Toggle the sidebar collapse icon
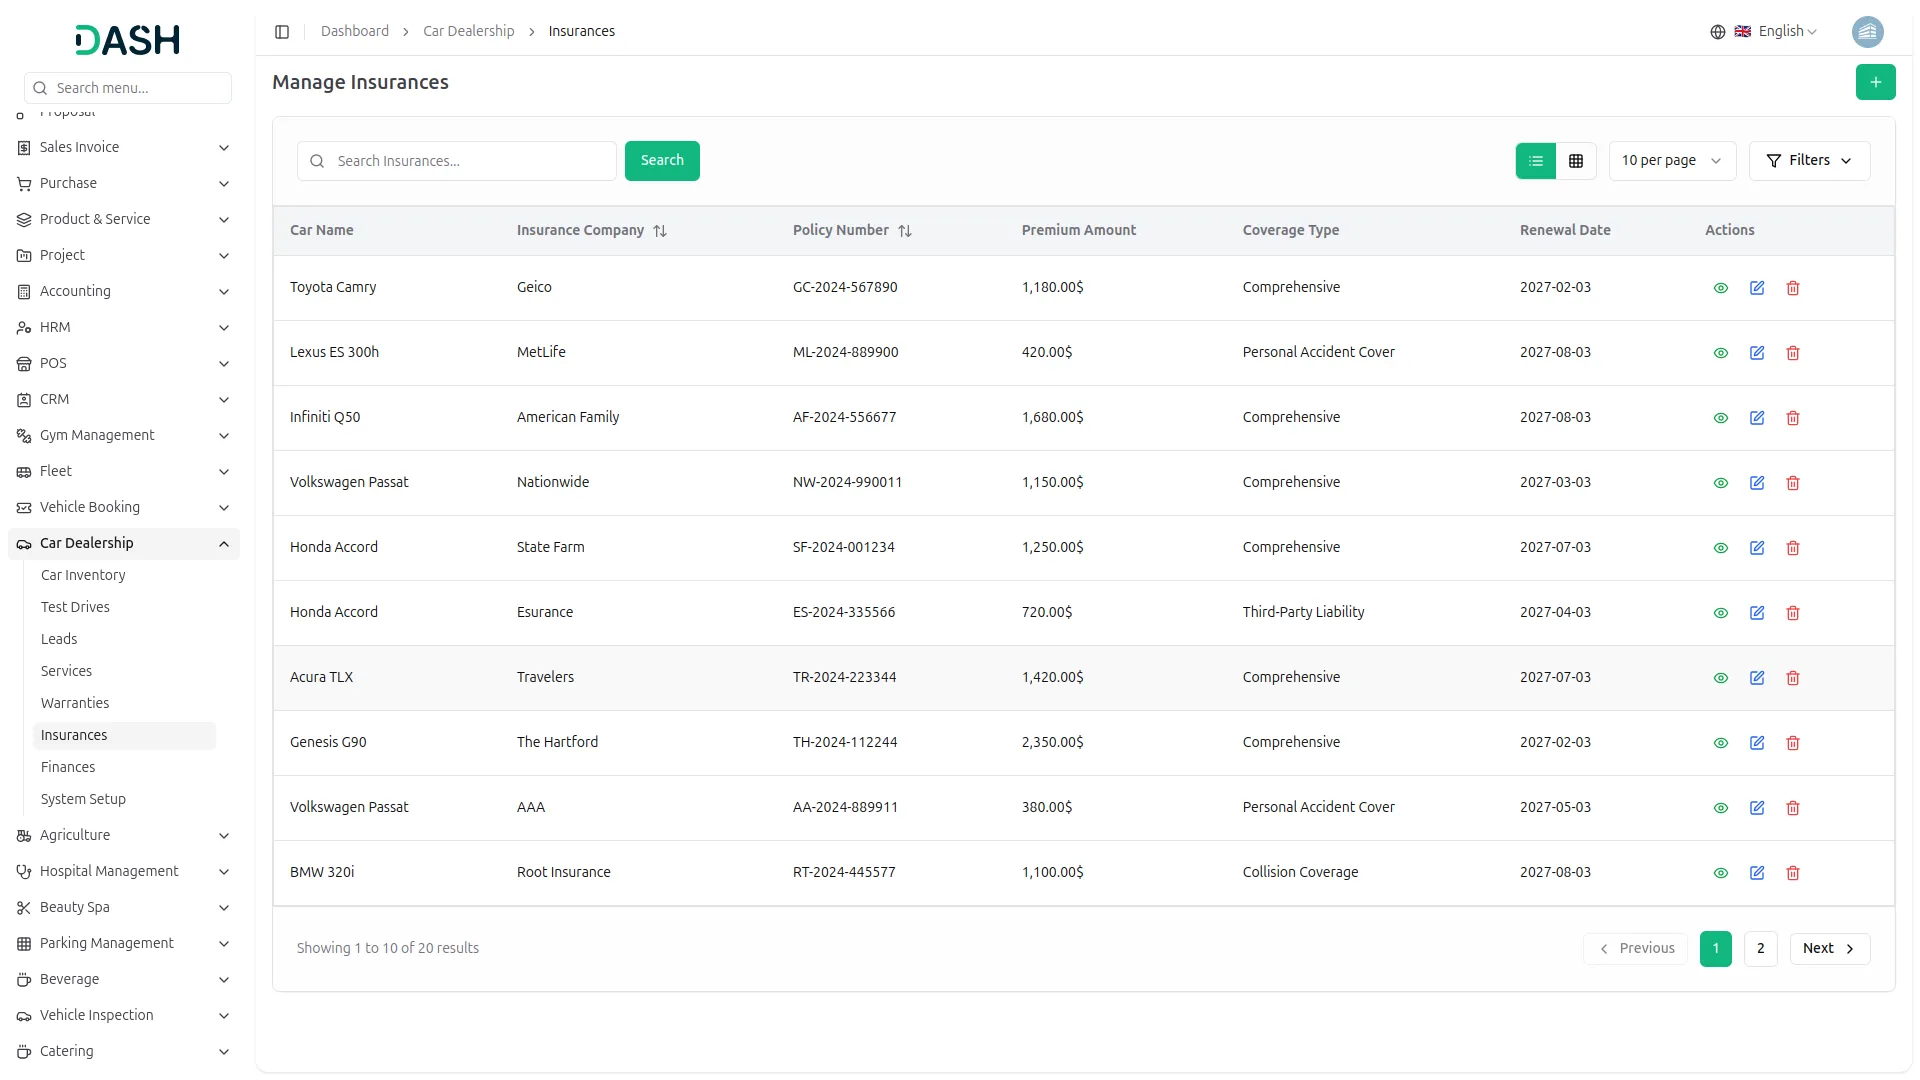The height and width of the screenshot is (1080, 1920). coord(282,32)
